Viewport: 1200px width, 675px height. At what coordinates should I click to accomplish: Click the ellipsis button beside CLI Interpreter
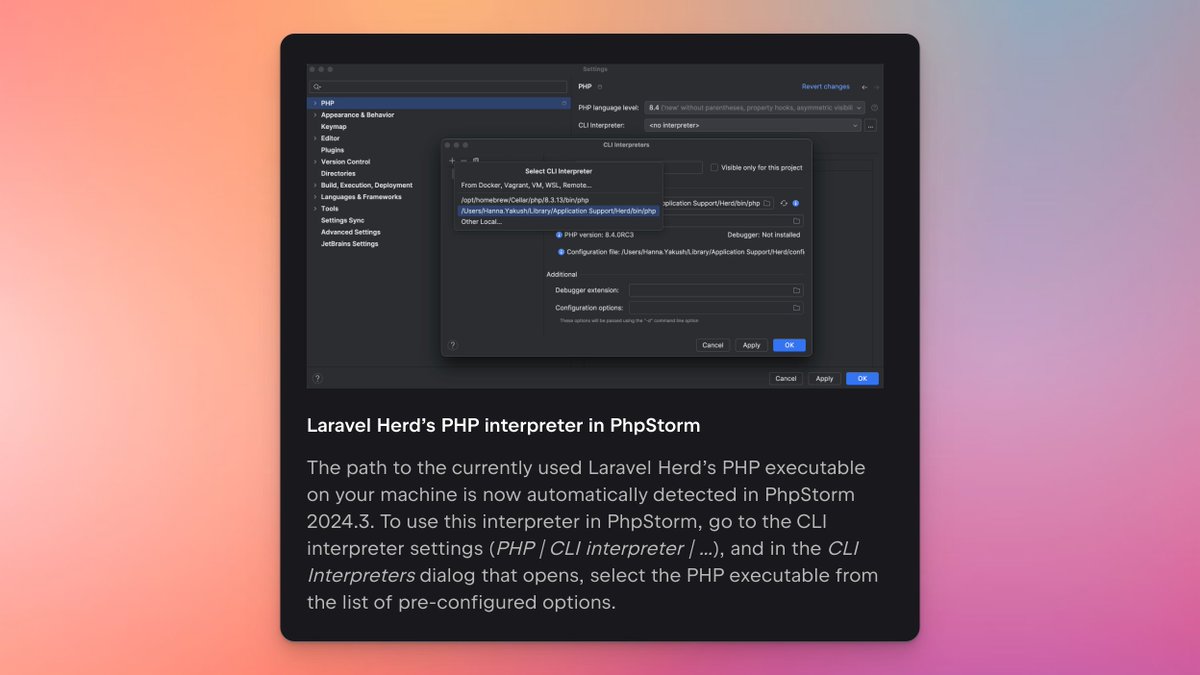pyautogui.click(x=871, y=125)
